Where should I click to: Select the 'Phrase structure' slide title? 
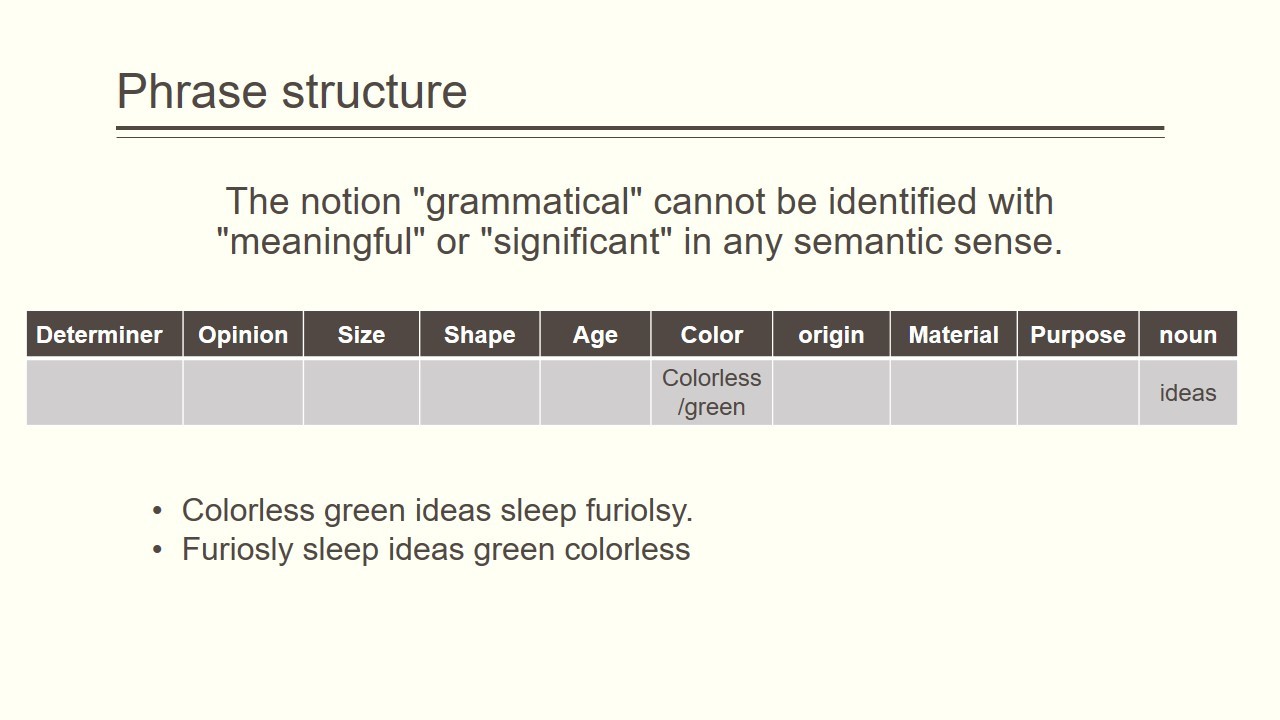pos(292,92)
